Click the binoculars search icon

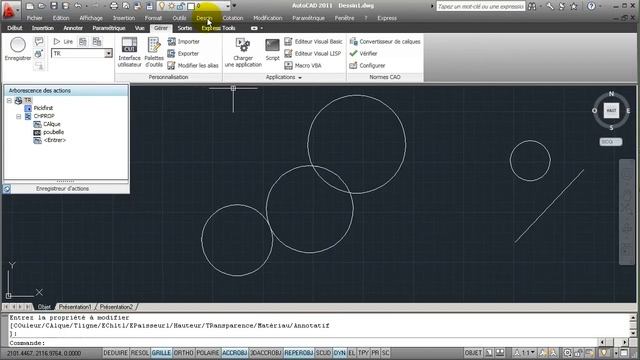(x=532, y=6)
